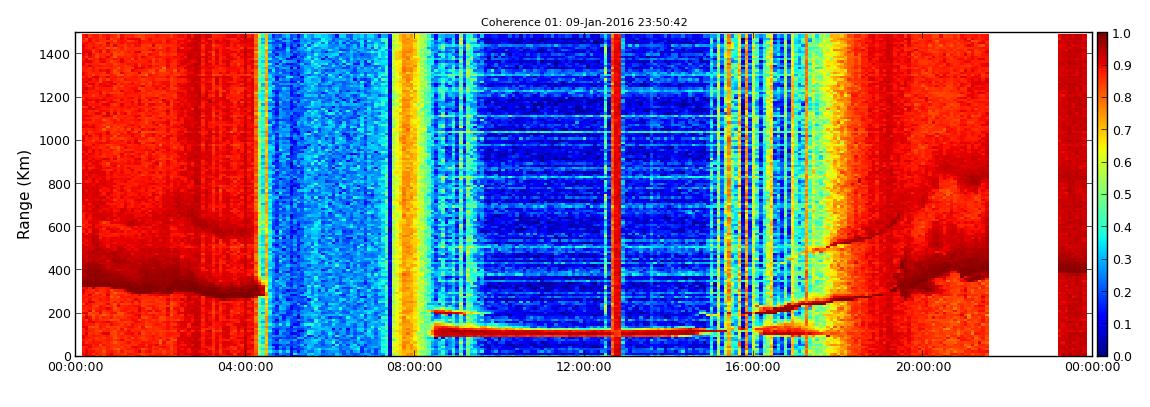This screenshot has width=1150, height=407.
Task: Click the dark red top of the colorbar
Action: tap(1102, 40)
